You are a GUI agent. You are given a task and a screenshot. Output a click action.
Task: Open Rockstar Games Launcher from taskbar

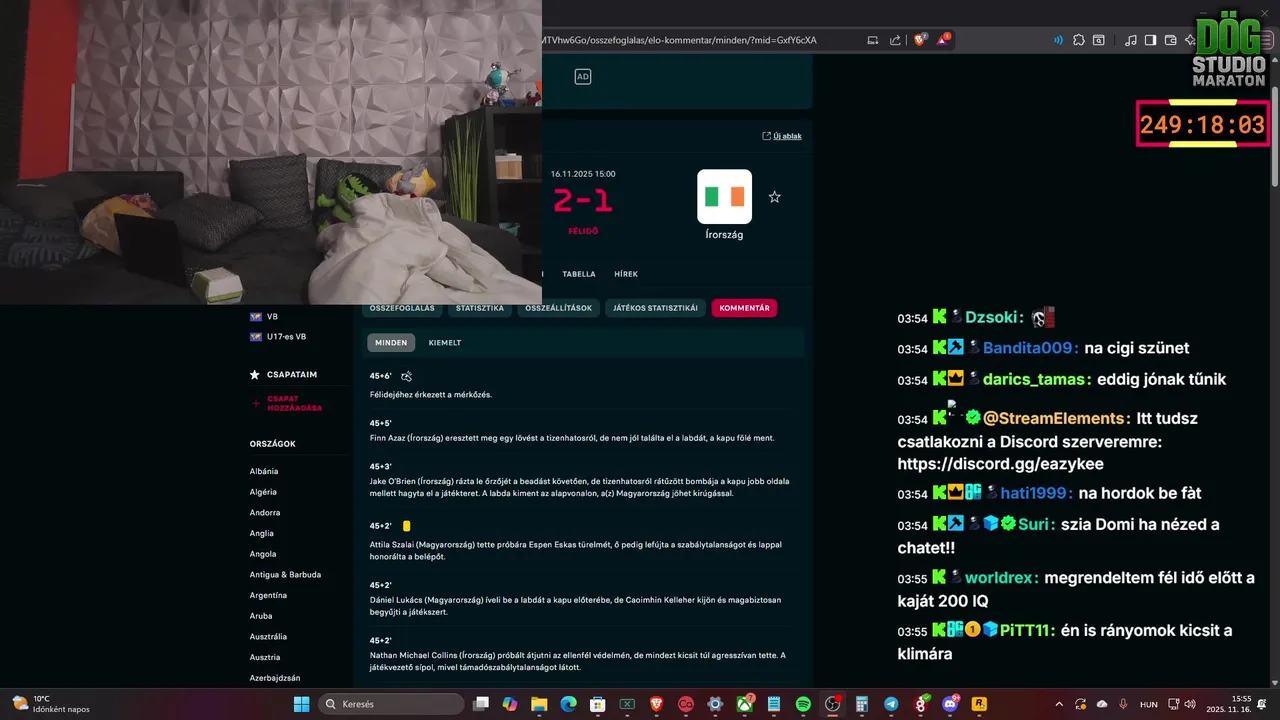[979, 704]
